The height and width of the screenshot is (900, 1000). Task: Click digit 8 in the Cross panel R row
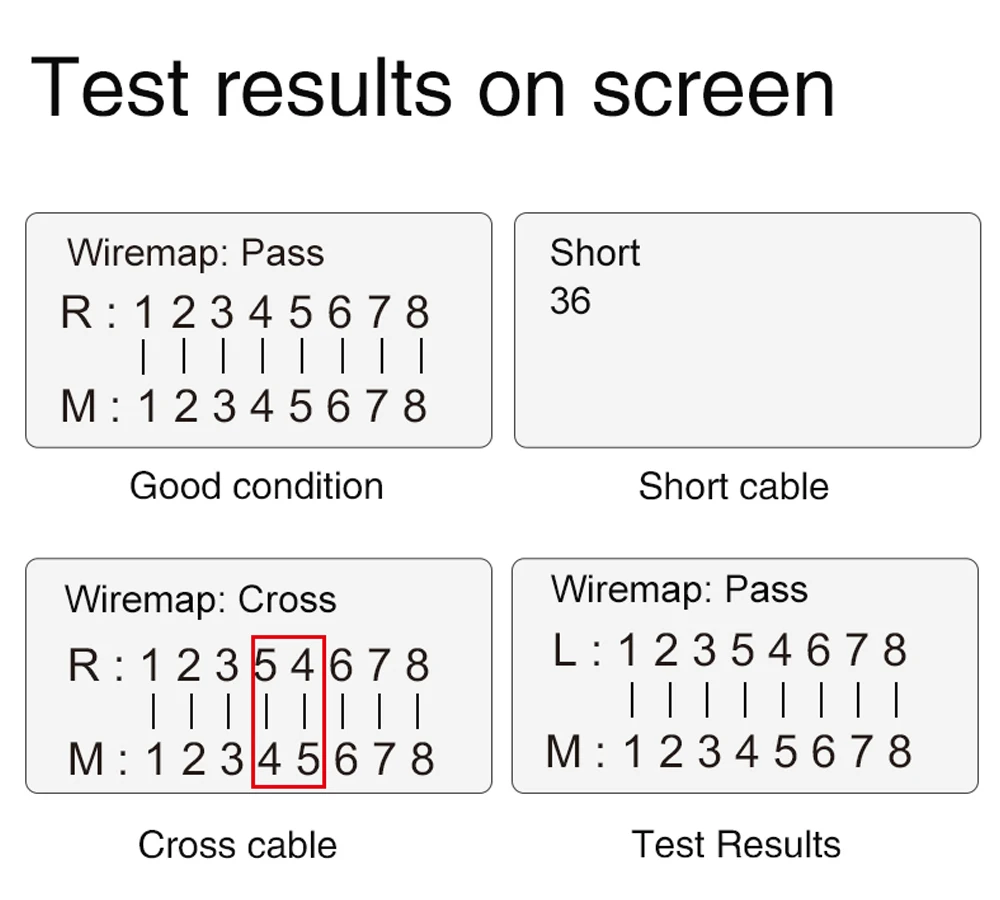coord(418,666)
